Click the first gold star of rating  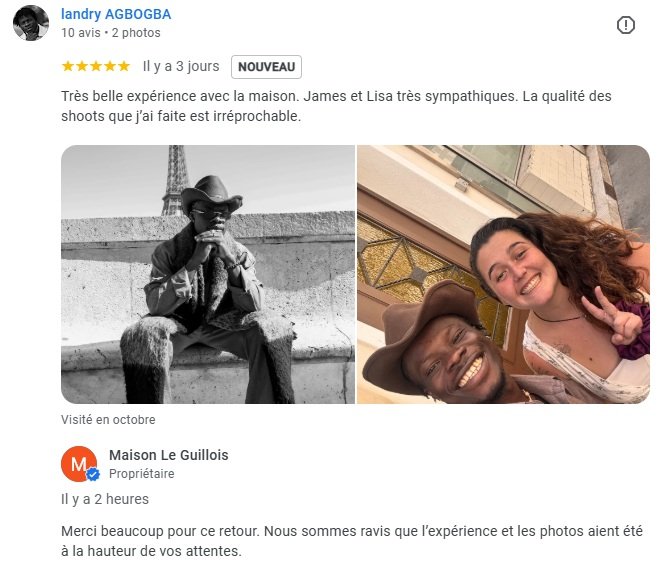click(68, 66)
